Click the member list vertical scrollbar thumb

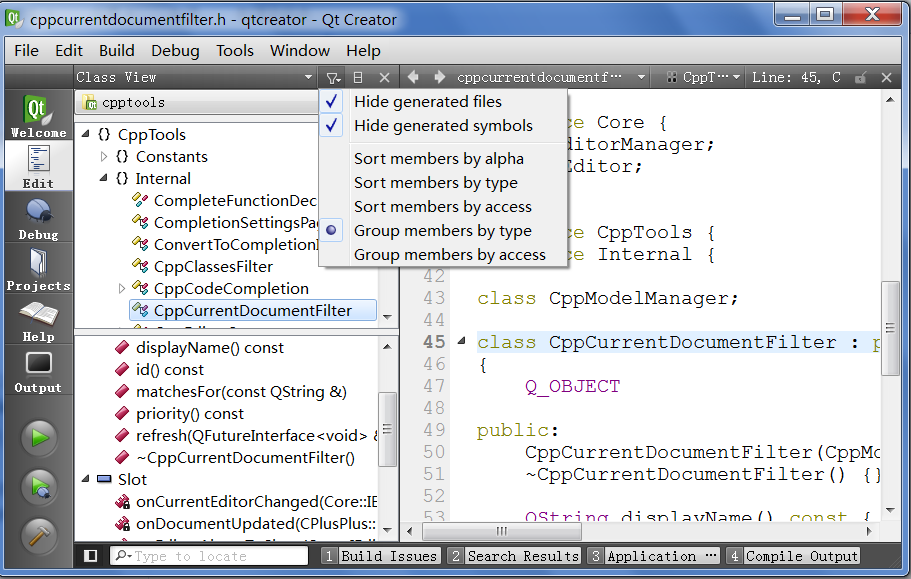pyautogui.click(x=387, y=429)
